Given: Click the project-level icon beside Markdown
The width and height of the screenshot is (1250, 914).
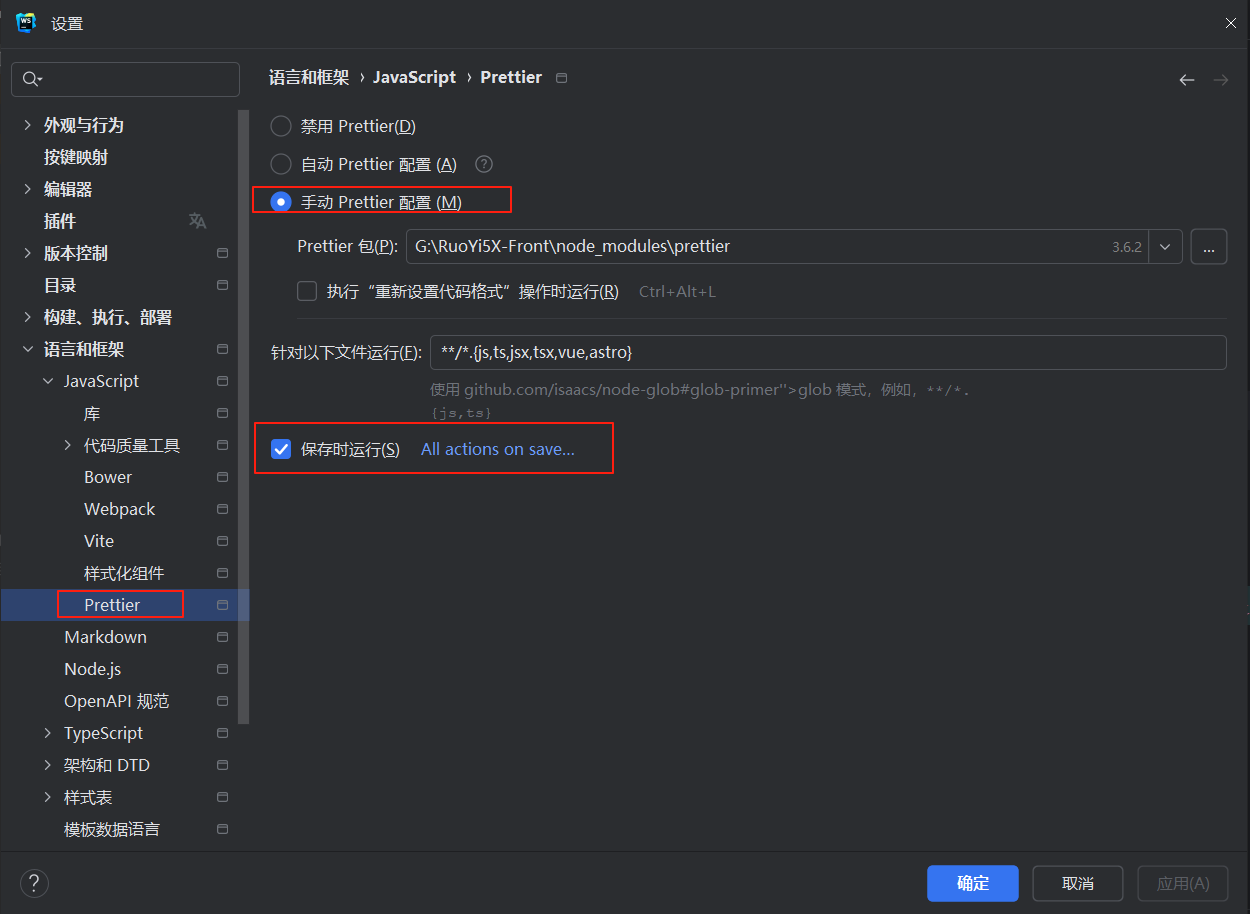Looking at the screenshot, I should (x=223, y=637).
